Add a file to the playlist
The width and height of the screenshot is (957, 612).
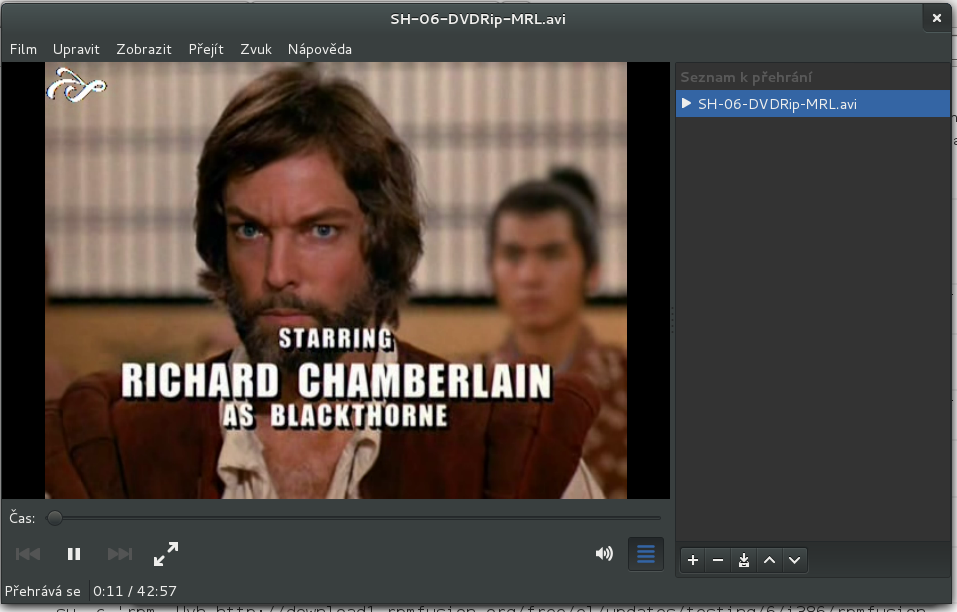point(693,560)
